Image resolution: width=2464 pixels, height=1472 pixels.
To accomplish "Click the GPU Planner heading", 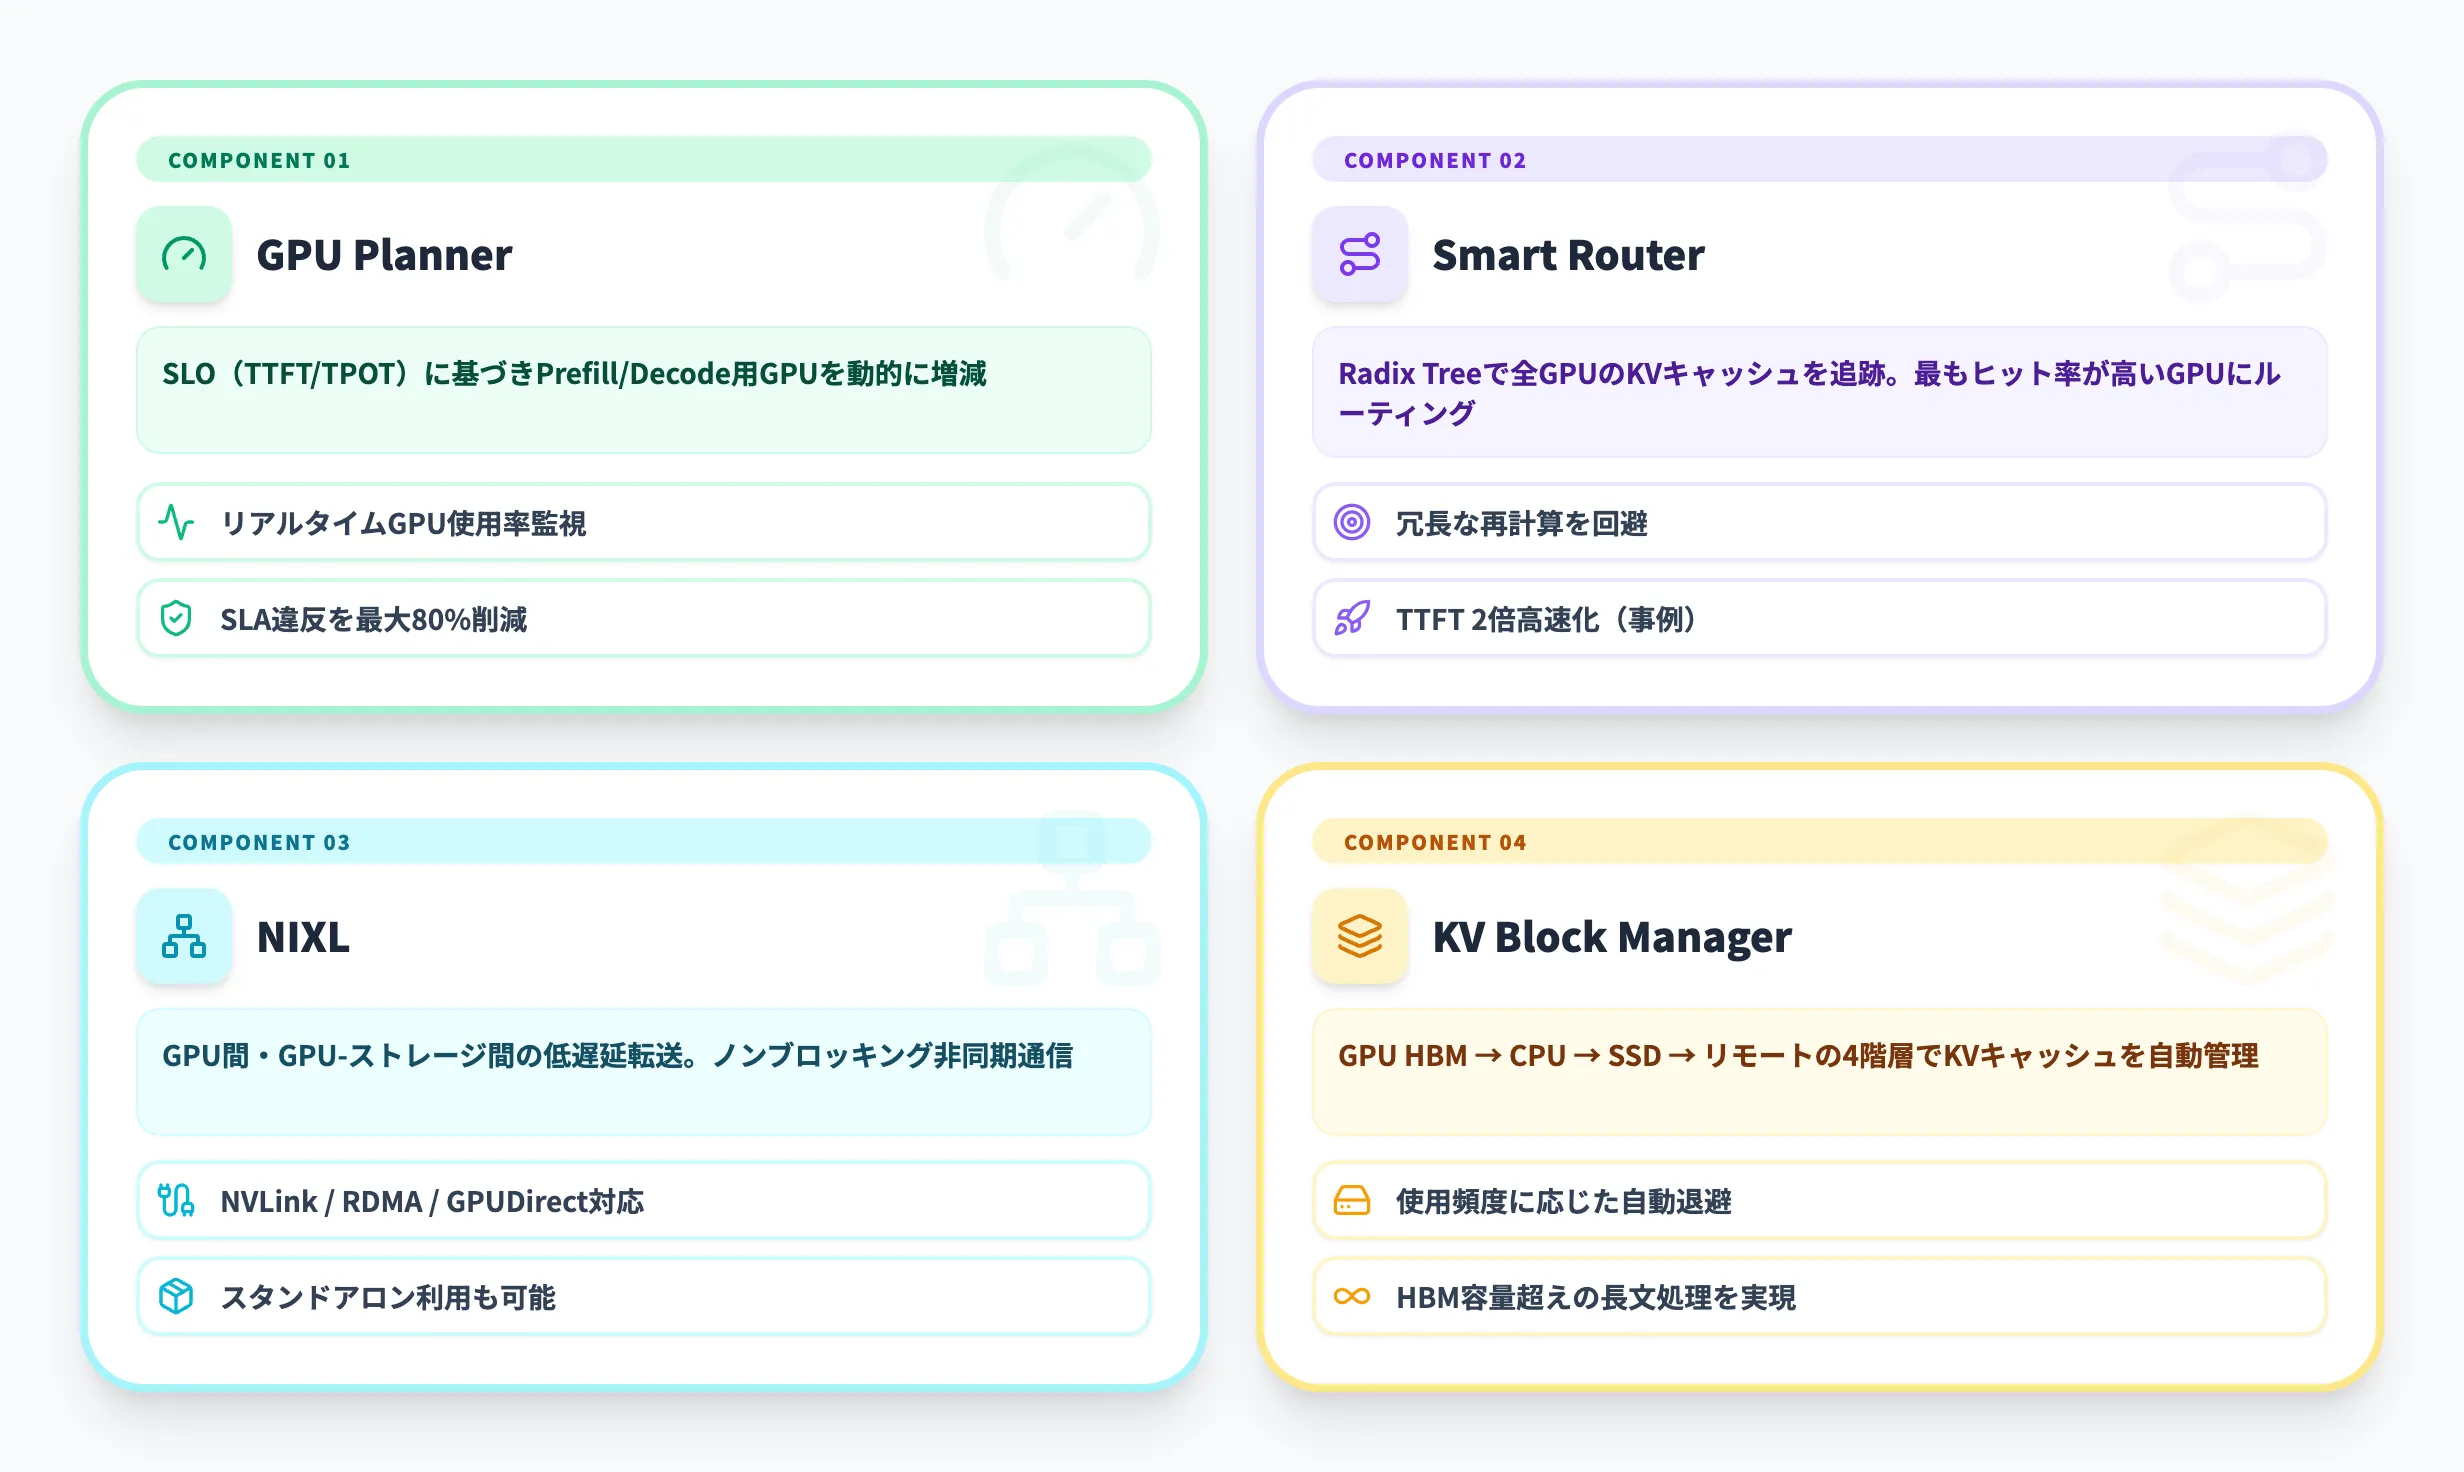I will (x=384, y=255).
